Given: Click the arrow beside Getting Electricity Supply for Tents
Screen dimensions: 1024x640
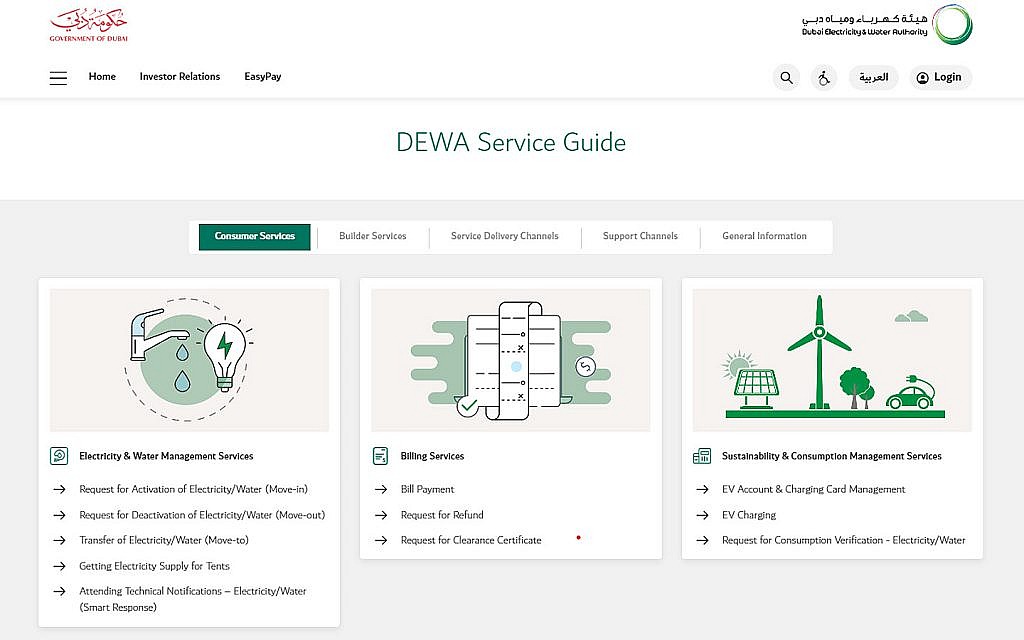Looking at the screenshot, I should tap(59, 566).
